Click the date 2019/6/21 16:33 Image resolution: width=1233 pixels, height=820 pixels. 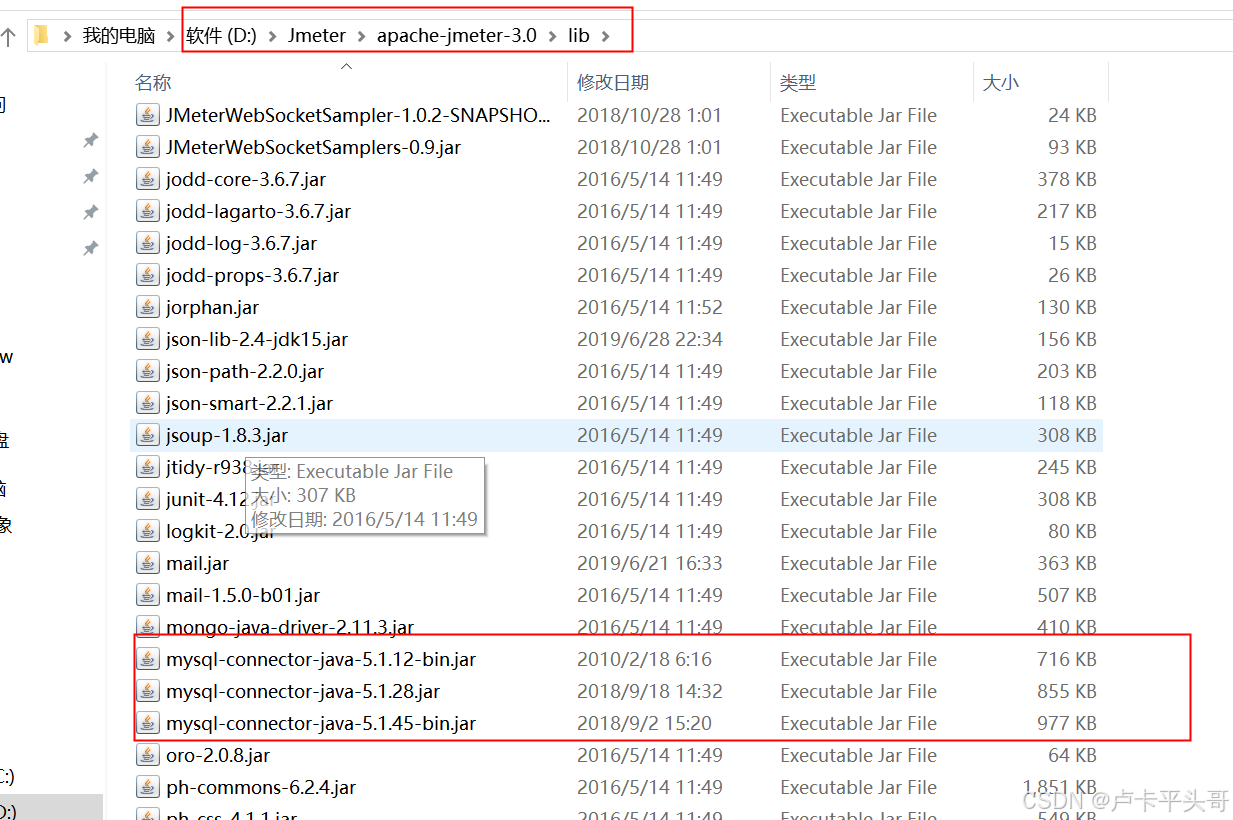coord(649,563)
